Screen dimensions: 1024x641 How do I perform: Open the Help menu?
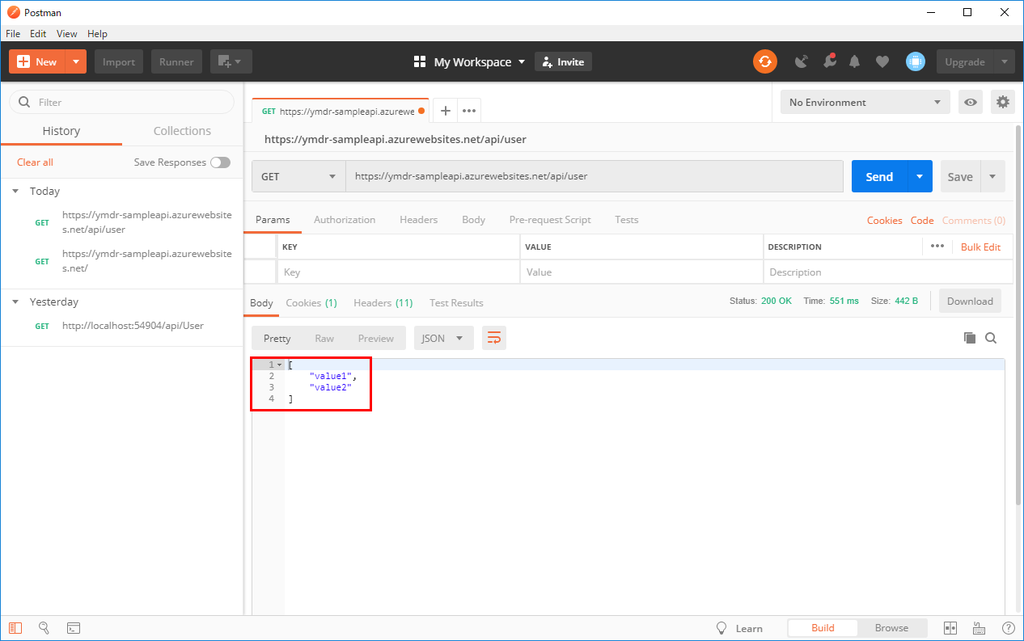(97, 34)
